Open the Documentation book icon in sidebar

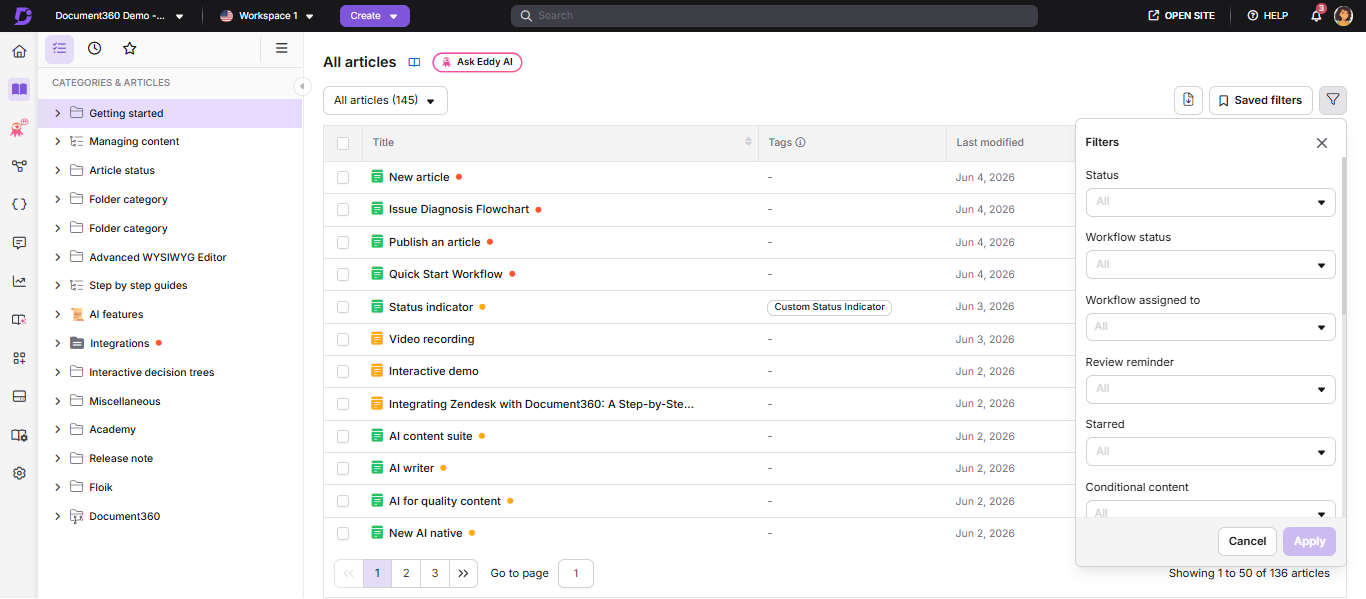[19, 89]
